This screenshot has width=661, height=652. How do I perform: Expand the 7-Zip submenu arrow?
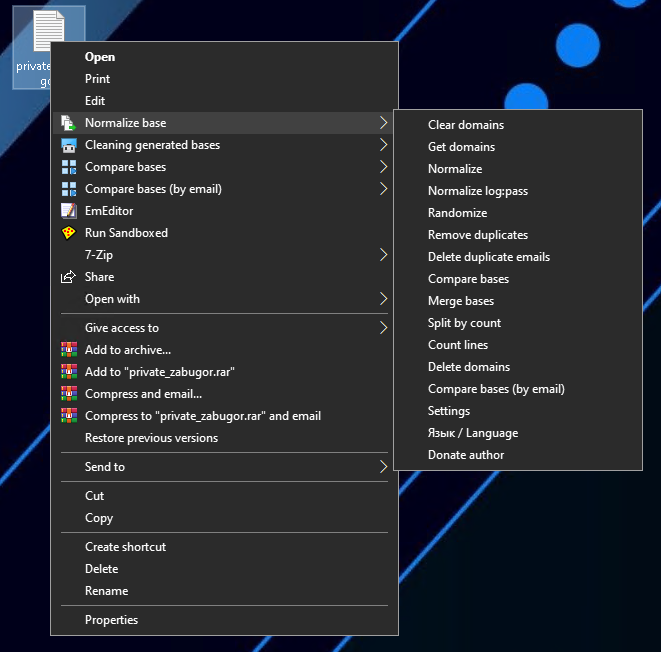(x=383, y=255)
